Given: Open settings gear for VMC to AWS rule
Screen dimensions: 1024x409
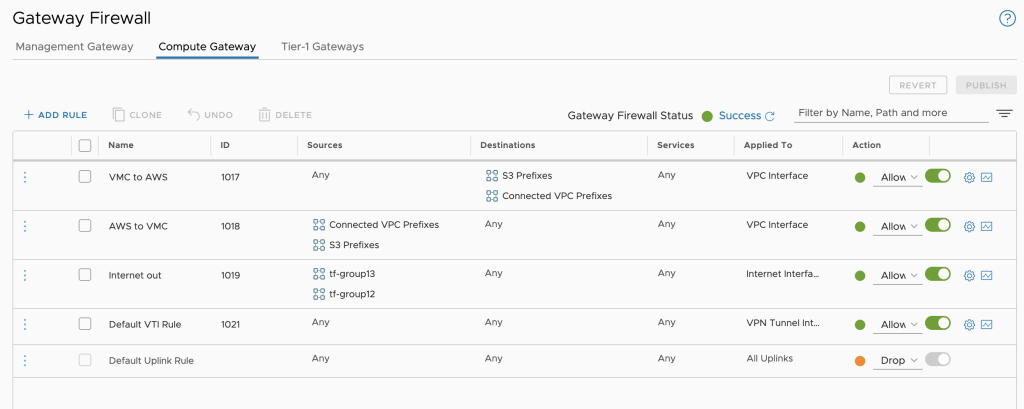Looking at the screenshot, I should point(969,178).
